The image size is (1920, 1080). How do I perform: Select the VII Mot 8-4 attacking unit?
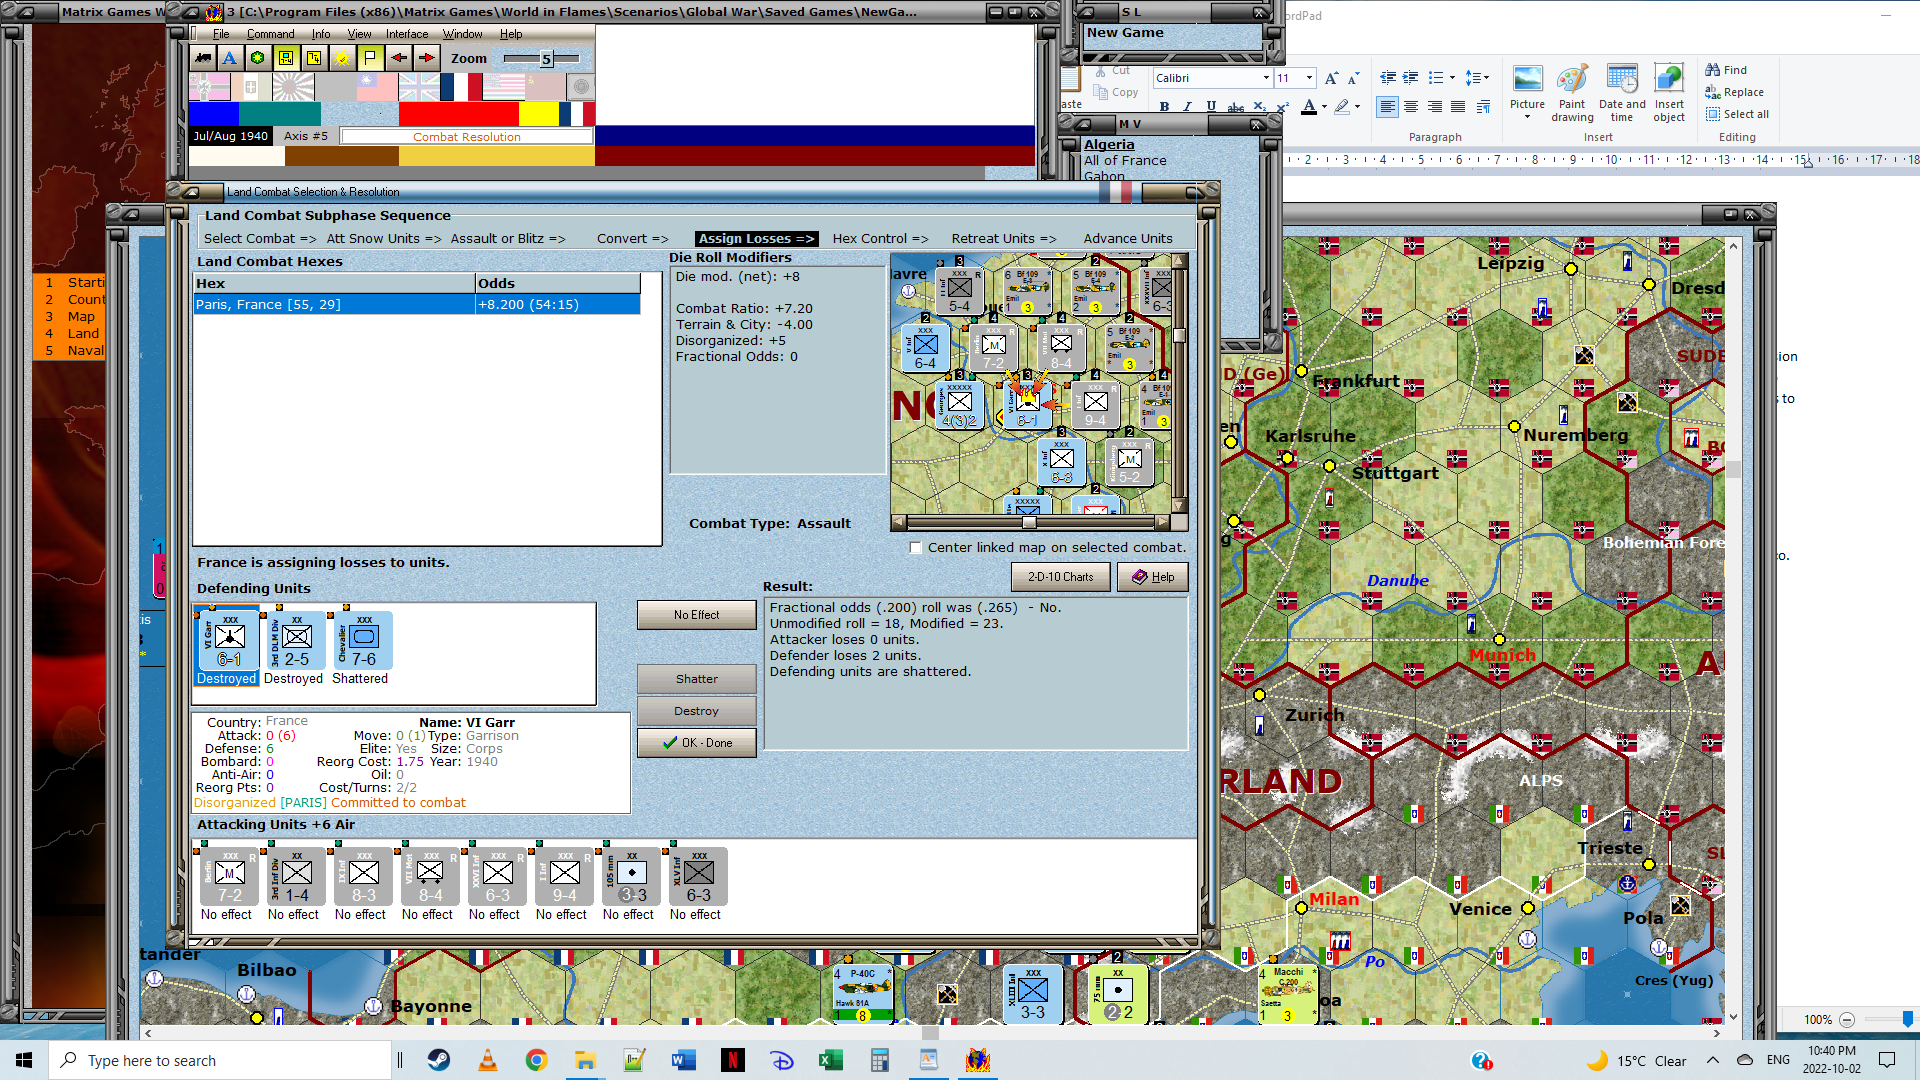pos(428,877)
